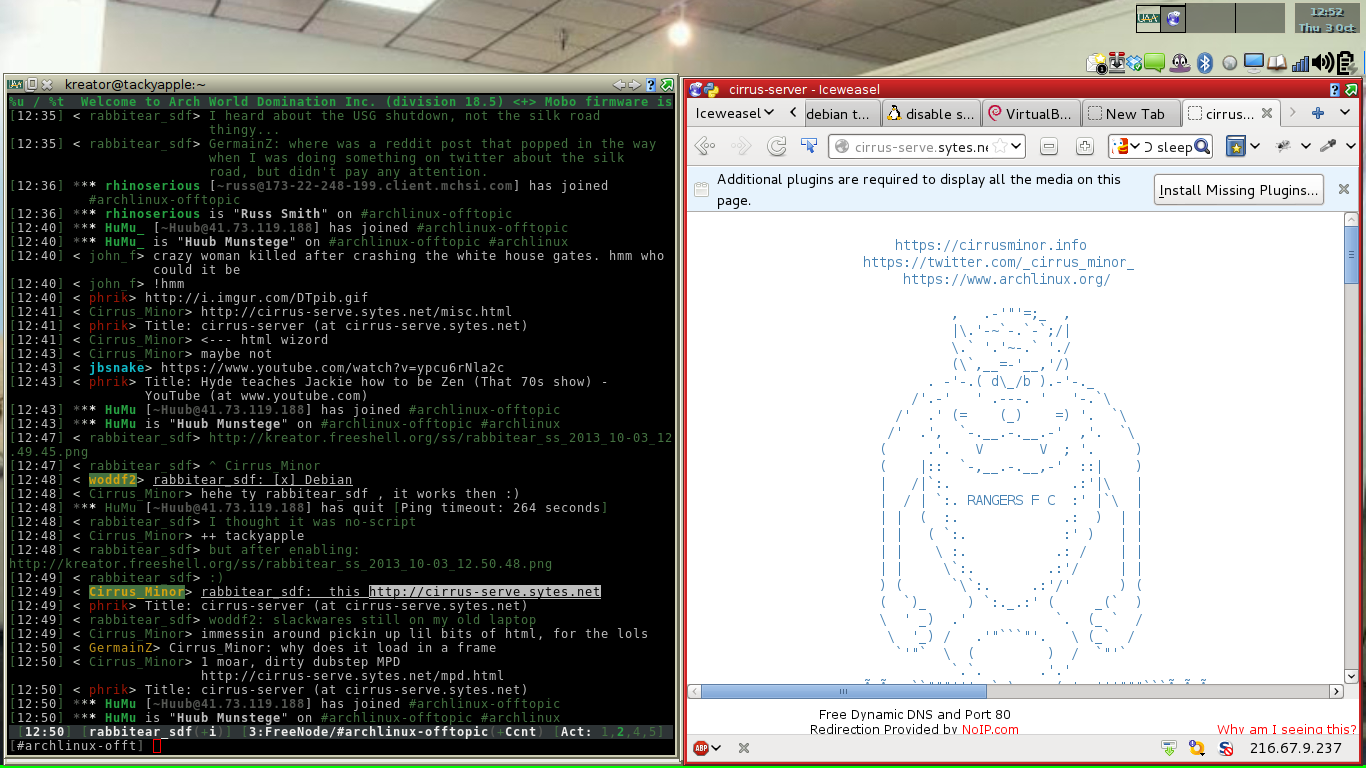Open the list all tabs dropdown
The width and height of the screenshot is (1366, 768).
(x=1346, y=113)
